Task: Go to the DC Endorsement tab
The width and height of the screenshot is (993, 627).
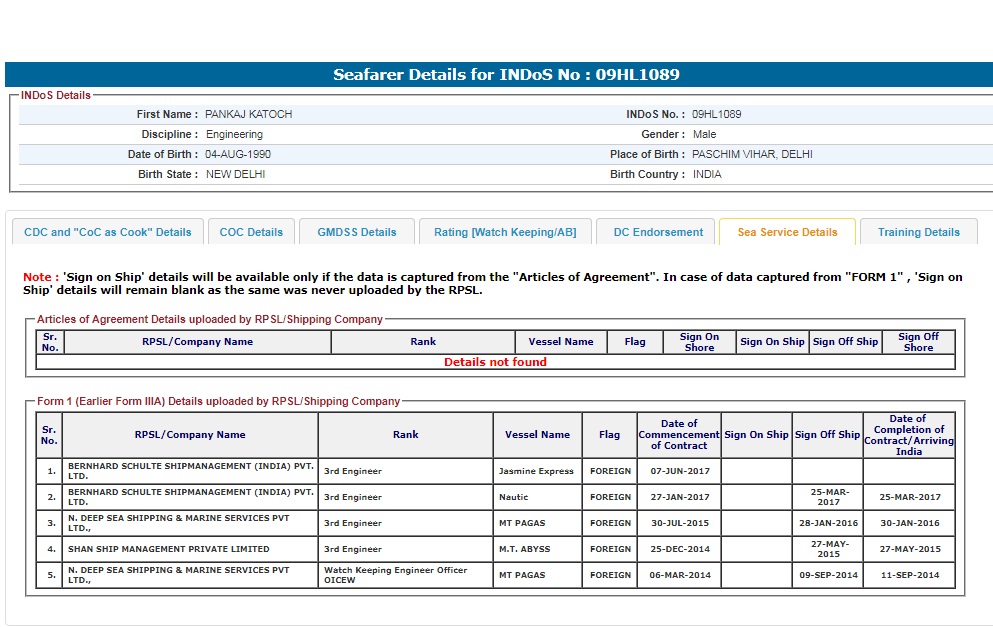Action: click(658, 232)
